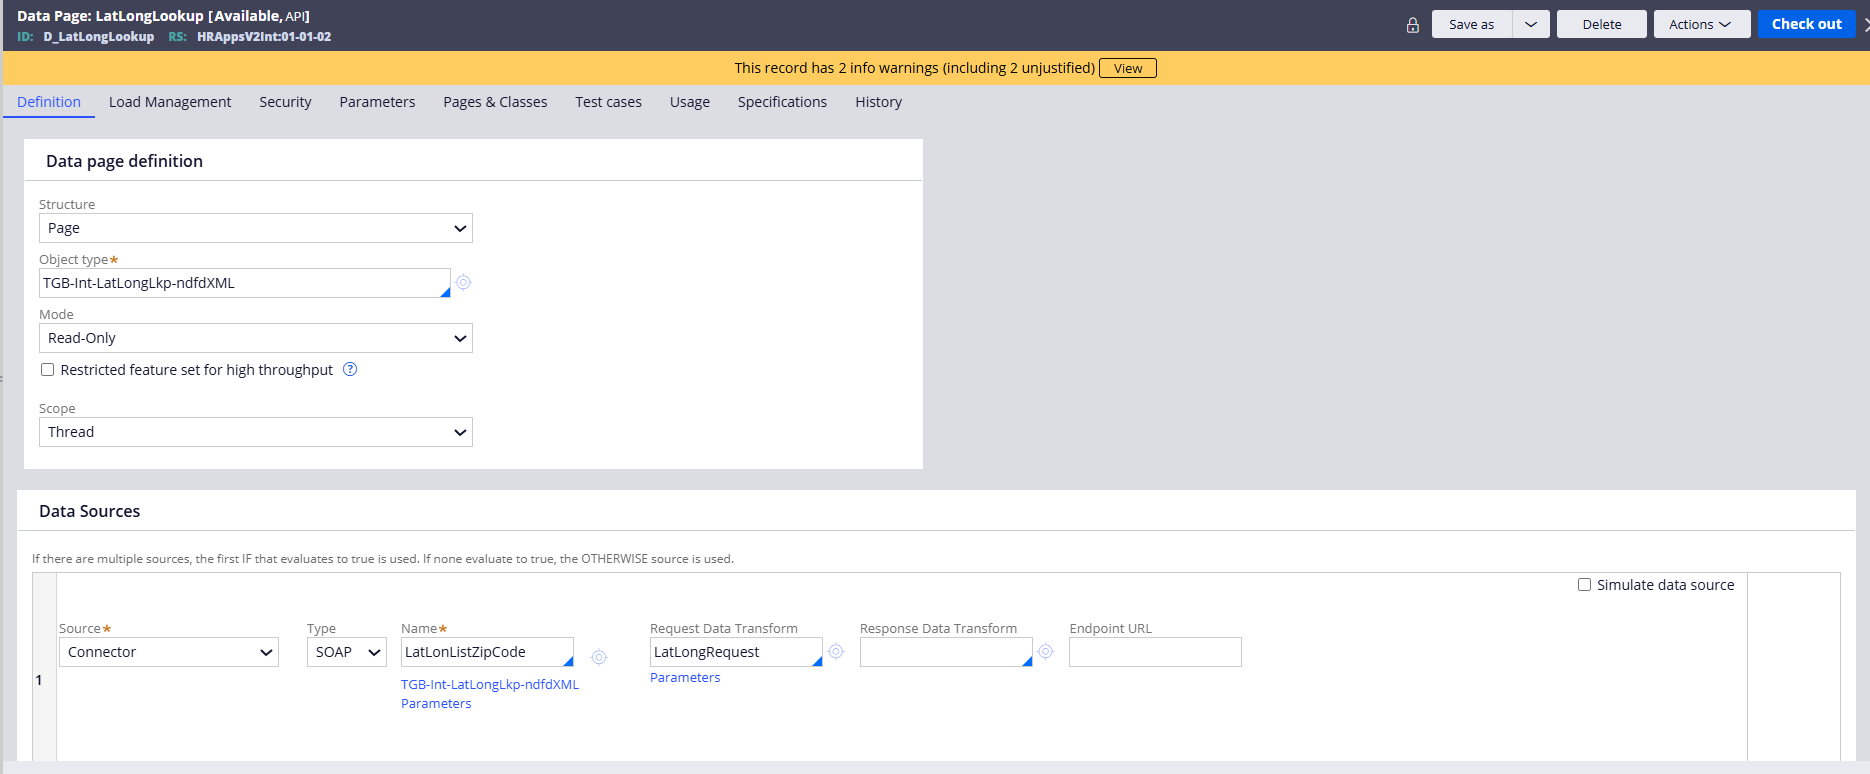Click into the Endpoint URL field

click(1155, 652)
